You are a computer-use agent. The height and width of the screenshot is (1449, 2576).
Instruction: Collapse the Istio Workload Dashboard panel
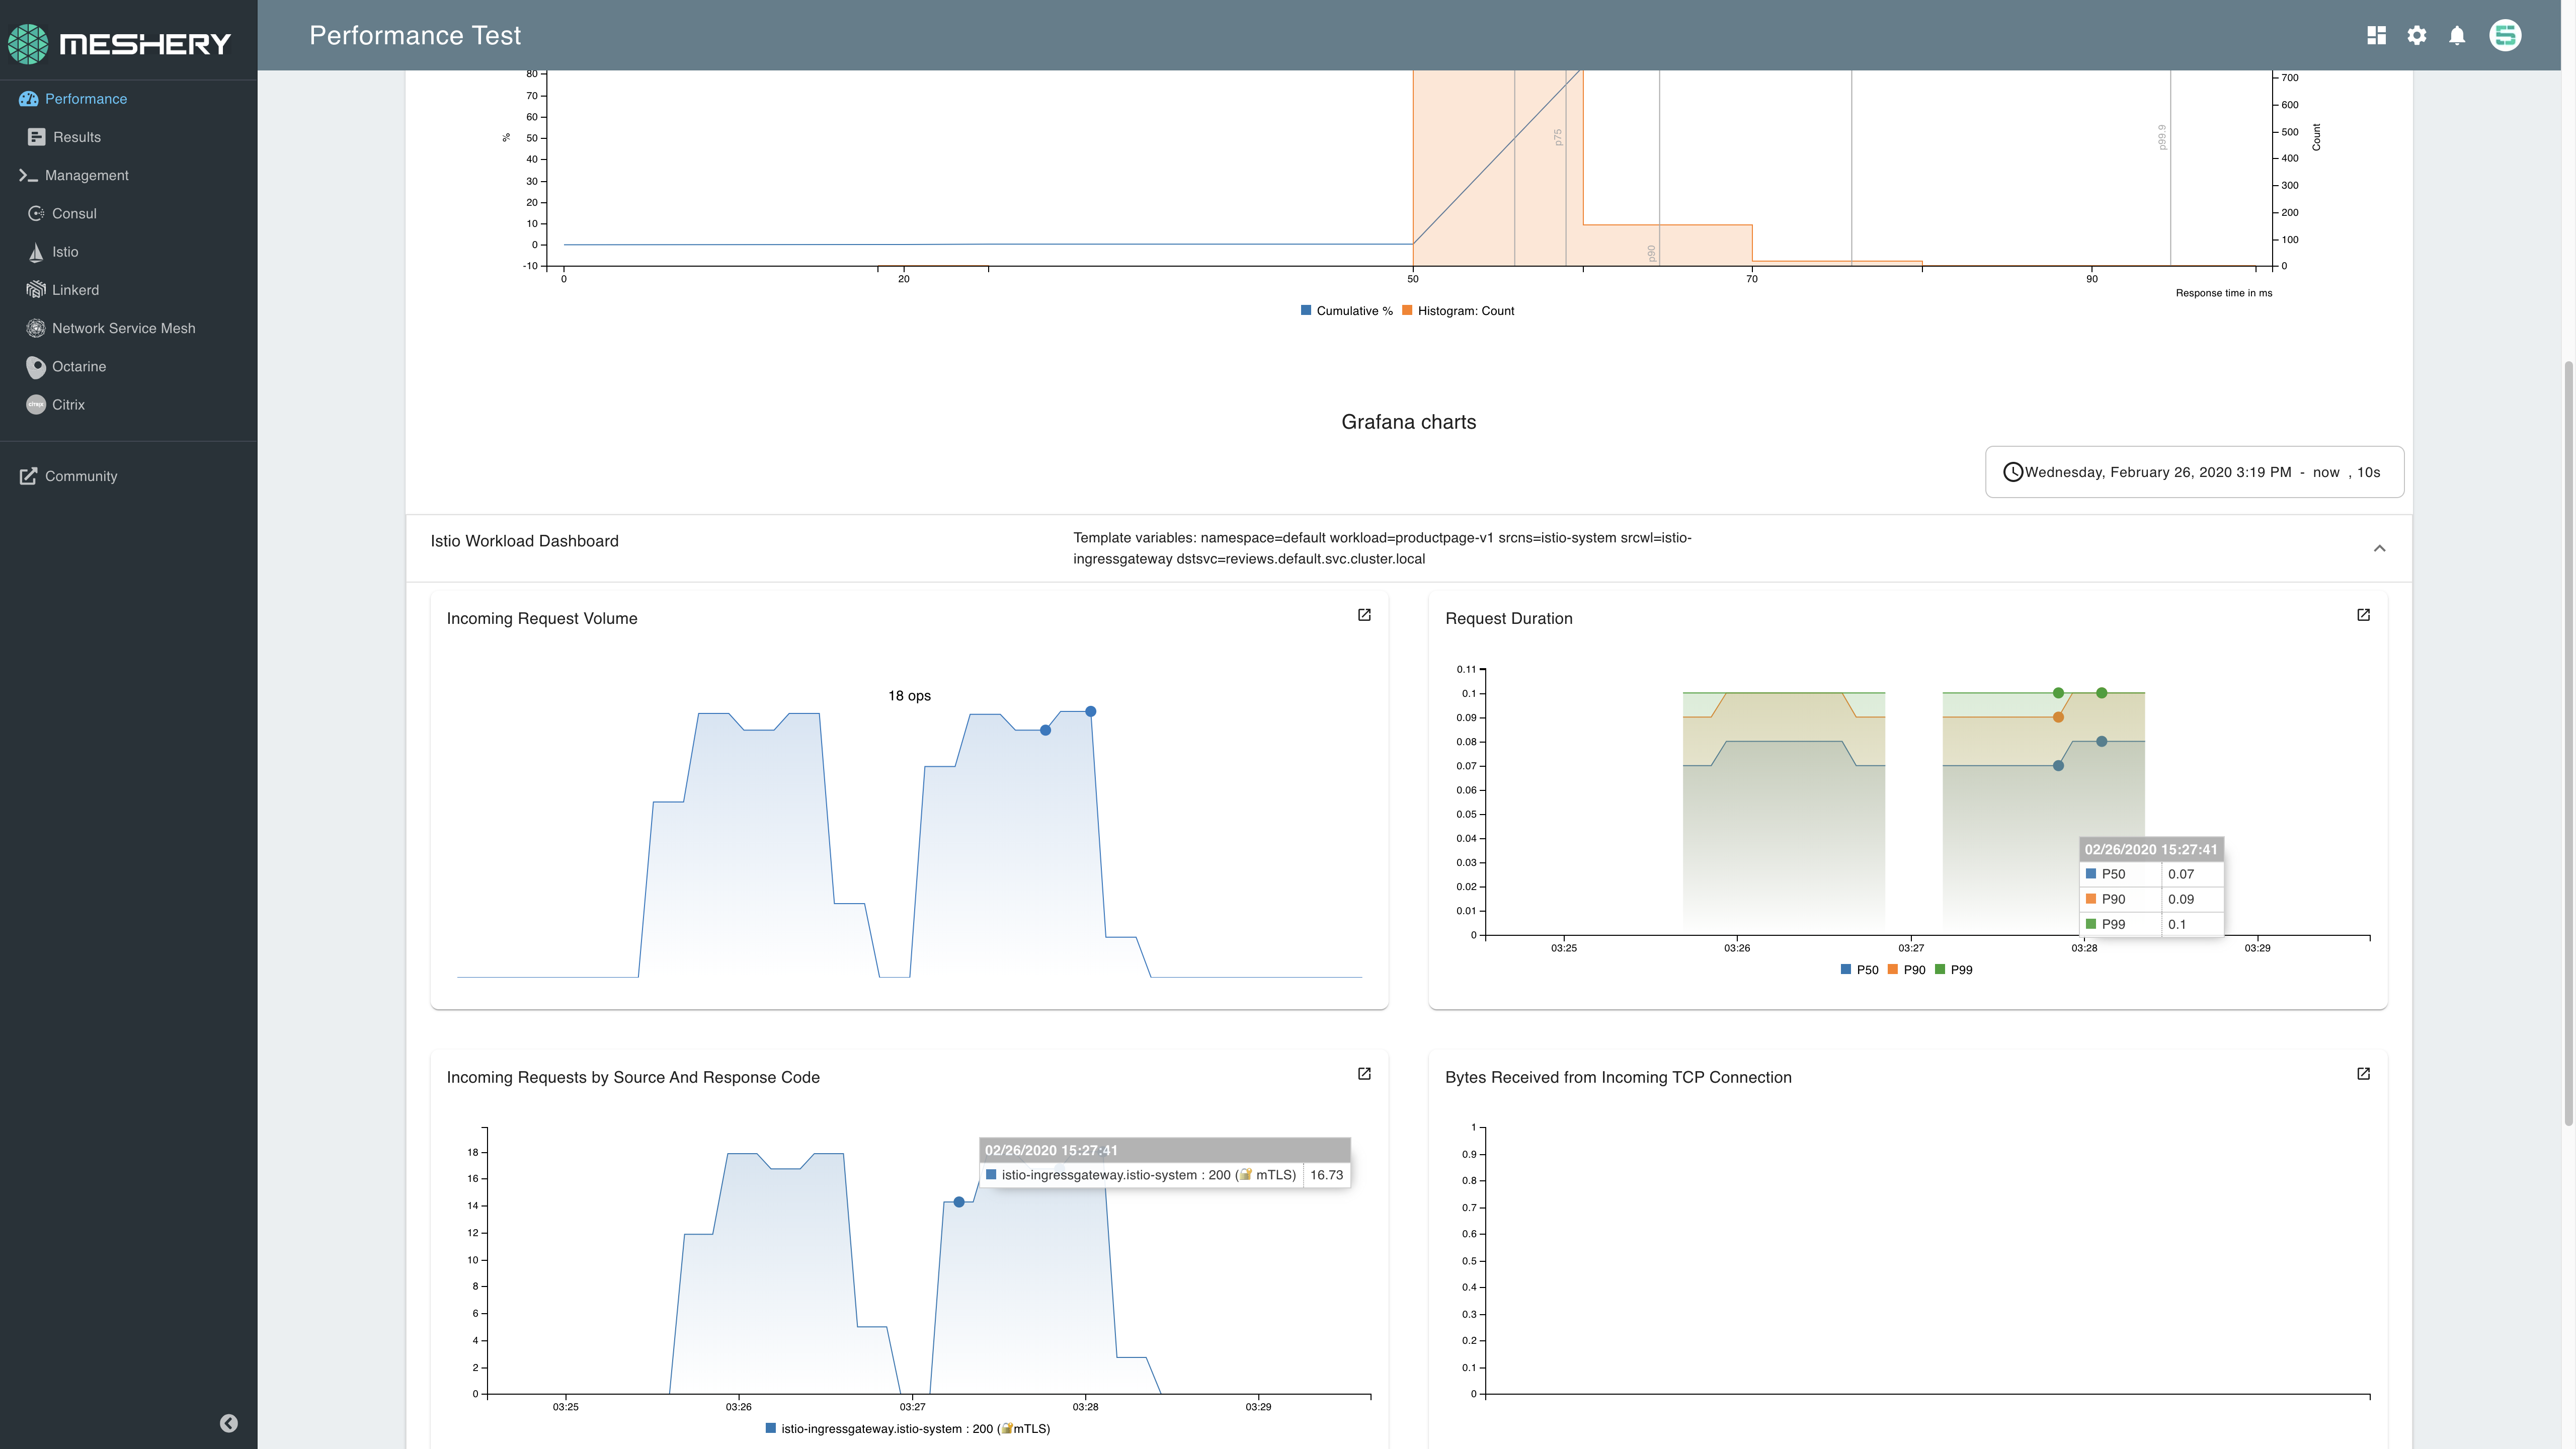click(x=2379, y=548)
